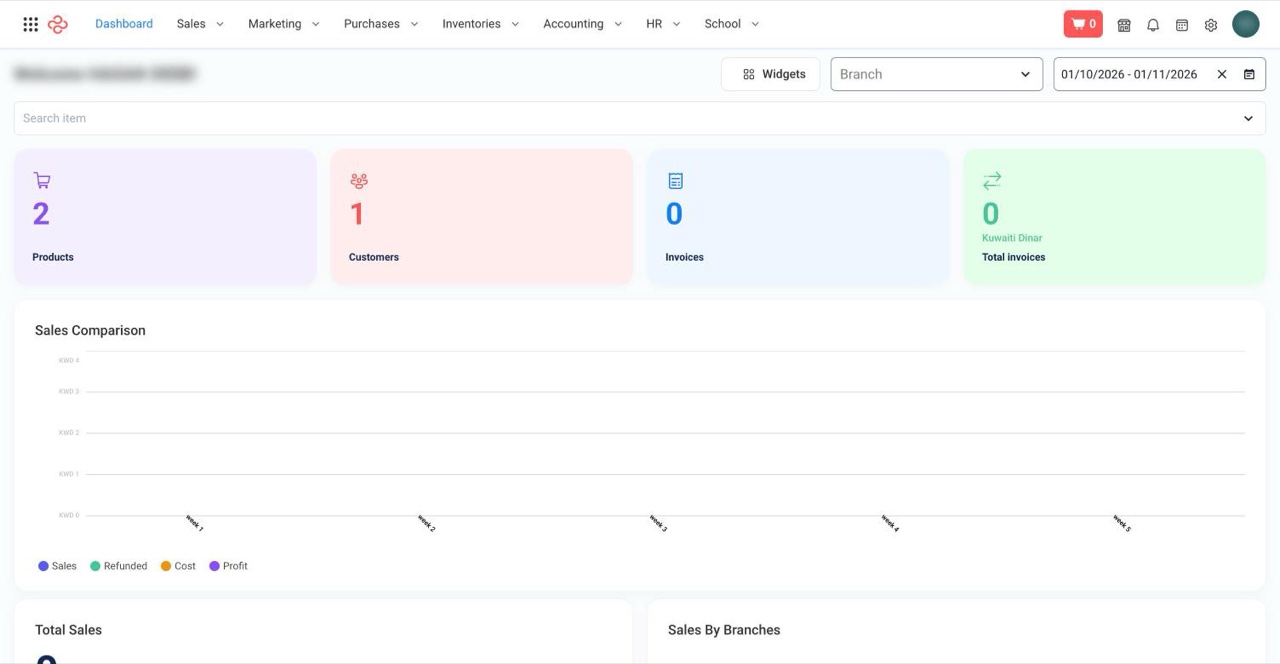Image resolution: width=1280 pixels, height=664 pixels.
Task: Open the apps grid launcher
Action: coord(31,24)
